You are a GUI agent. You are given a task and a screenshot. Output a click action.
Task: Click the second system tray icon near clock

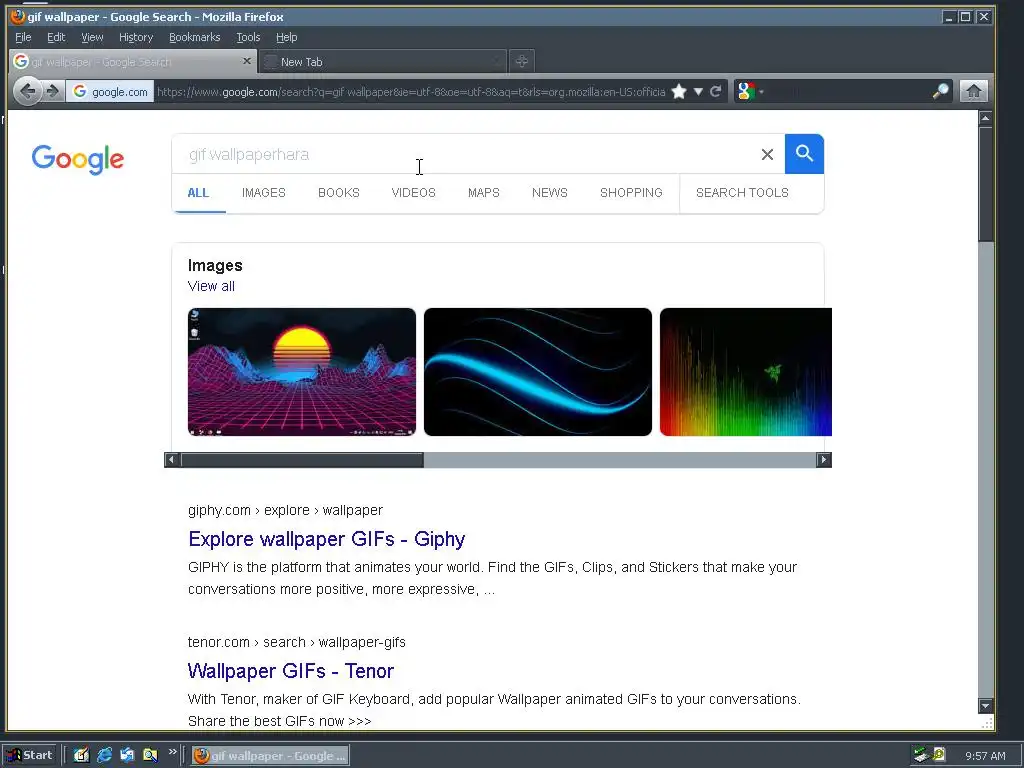(939, 755)
